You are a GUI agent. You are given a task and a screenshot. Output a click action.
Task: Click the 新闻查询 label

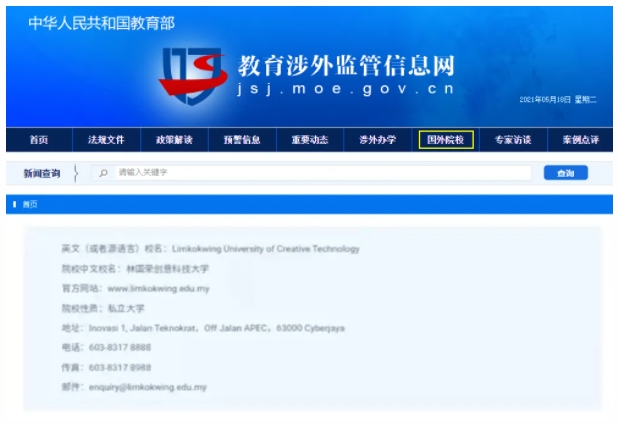click(x=42, y=173)
